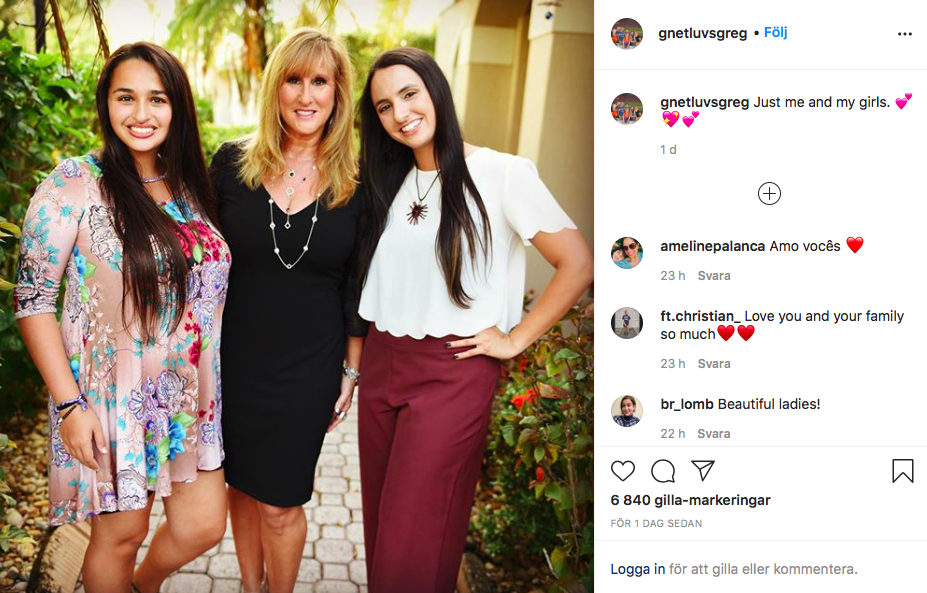The height and width of the screenshot is (593, 927).
Task: Click the header profile avatar of gnetluvsgreg
Action: [x=627, y=34]
